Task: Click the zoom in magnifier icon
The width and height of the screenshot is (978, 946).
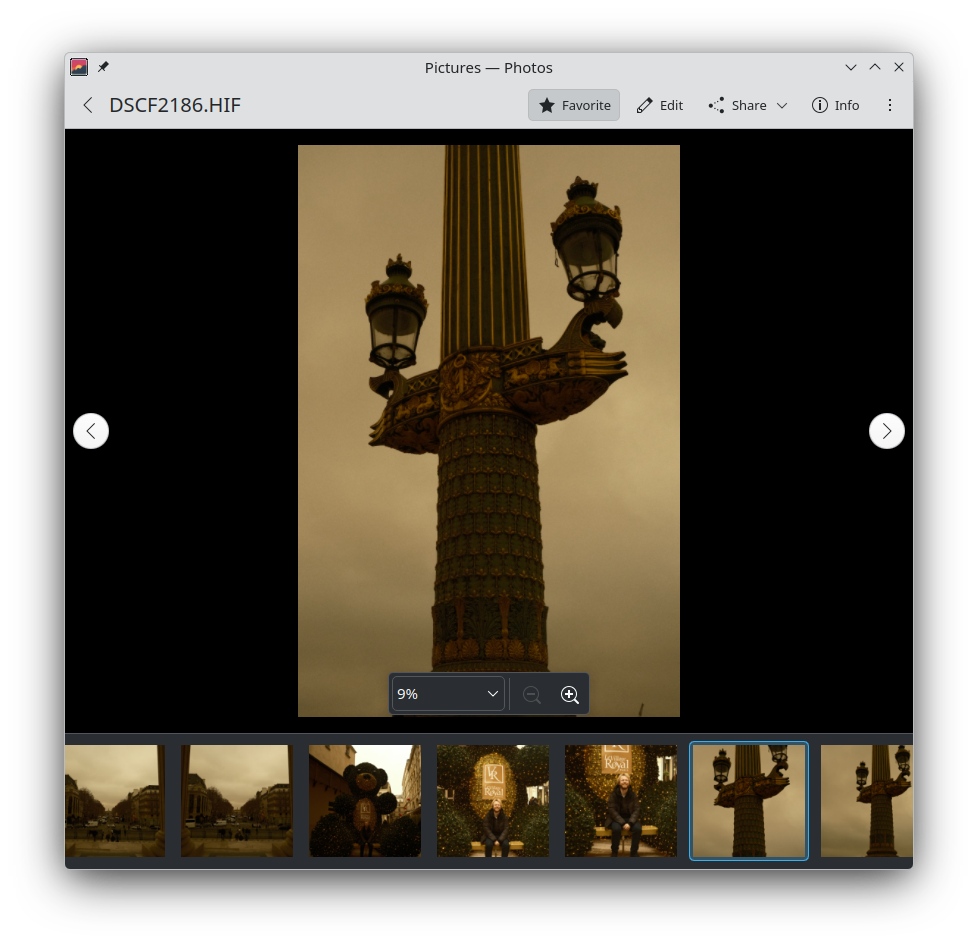Action: (x=570, y=695)
